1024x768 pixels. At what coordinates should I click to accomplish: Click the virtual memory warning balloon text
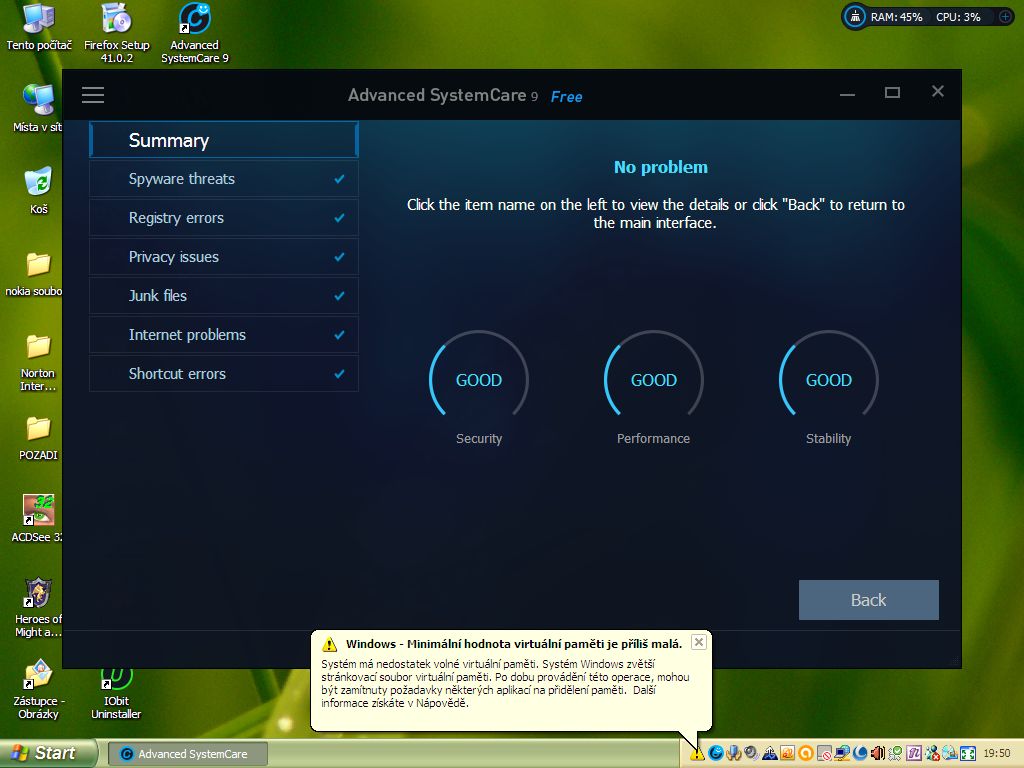tap(505, 684)
